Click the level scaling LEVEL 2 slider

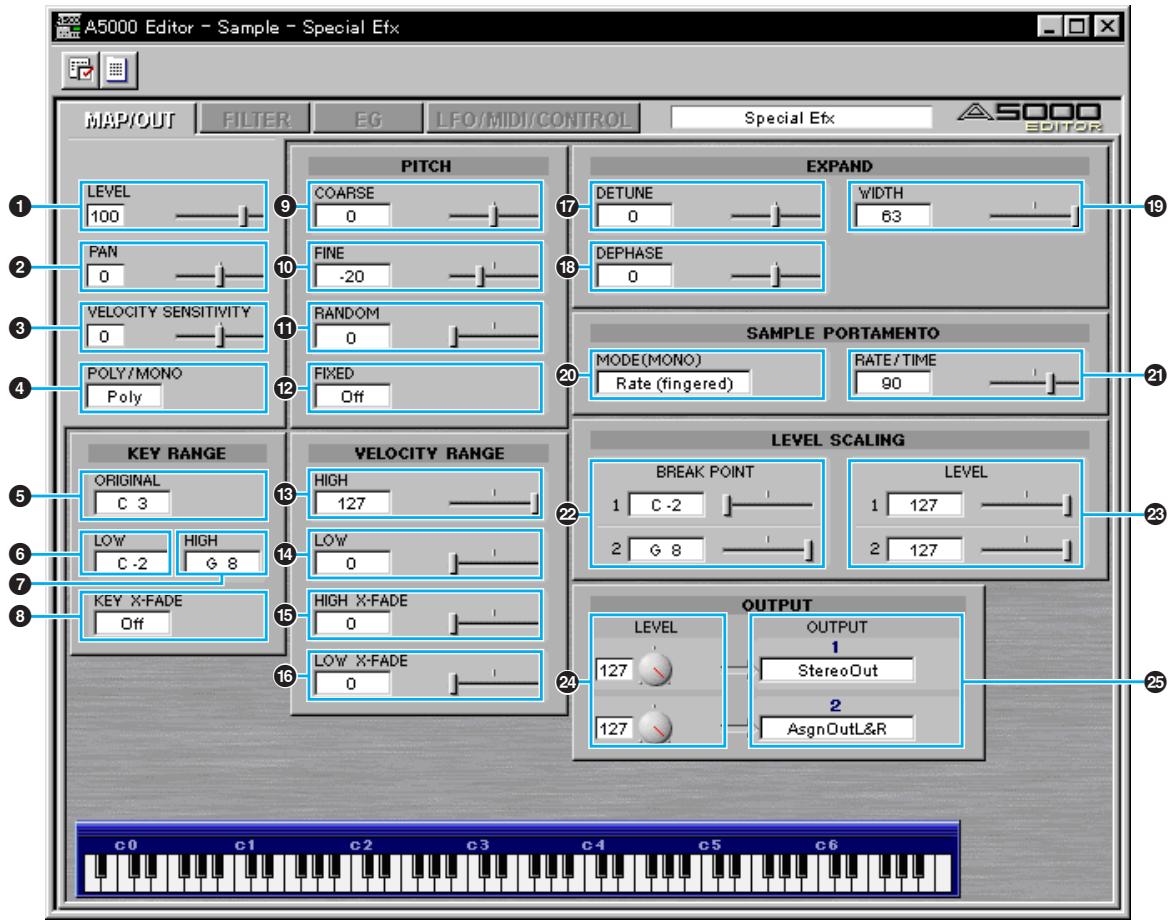[1026, 550]
